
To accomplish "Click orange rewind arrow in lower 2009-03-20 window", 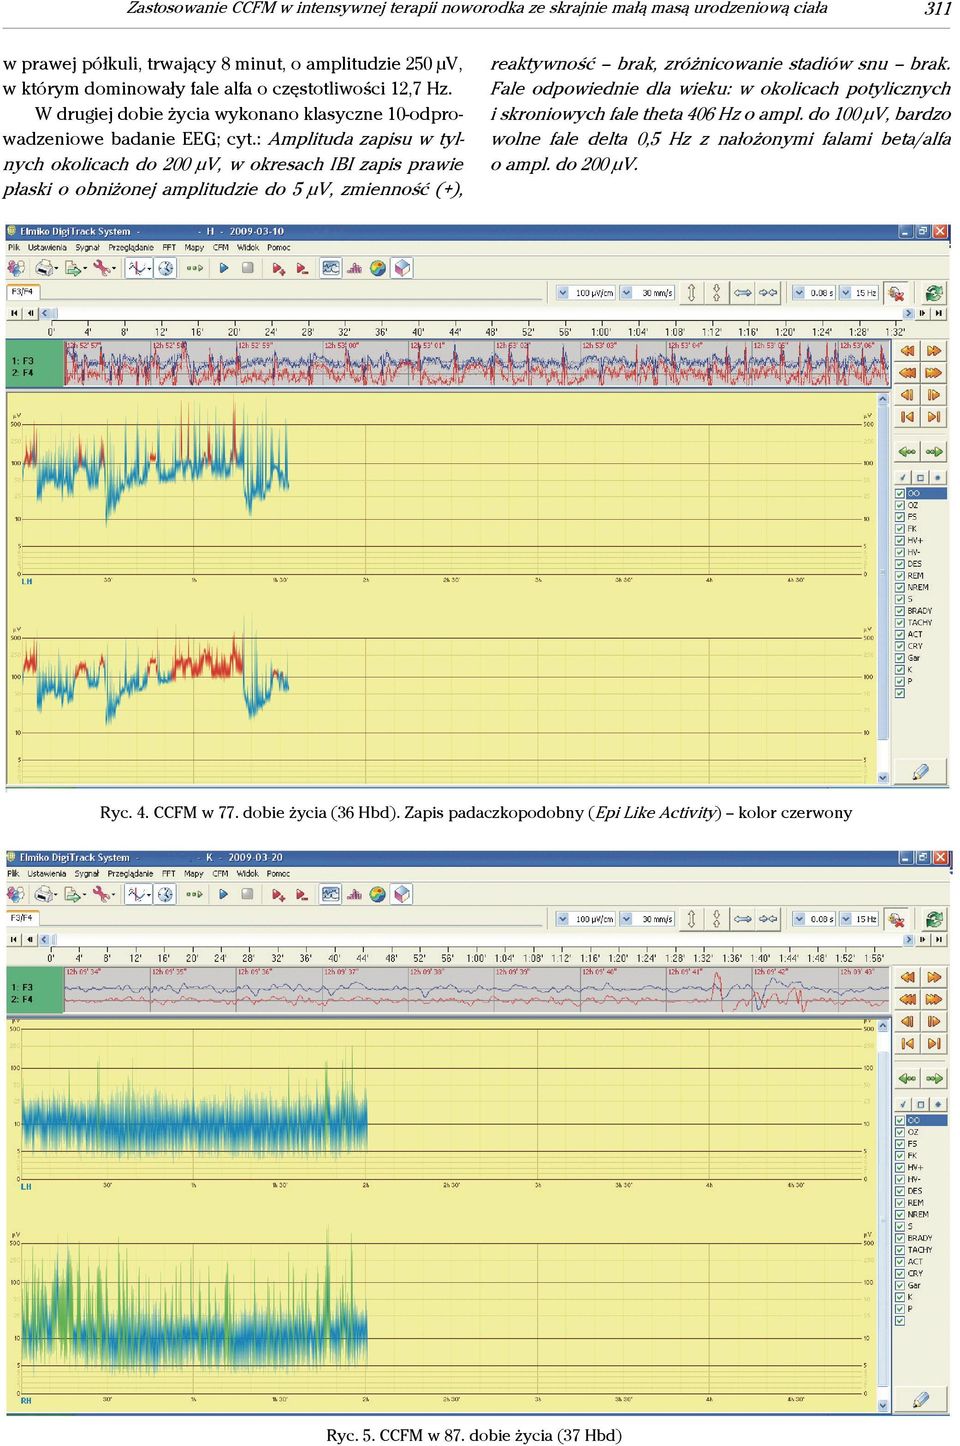I will point(908,977).
